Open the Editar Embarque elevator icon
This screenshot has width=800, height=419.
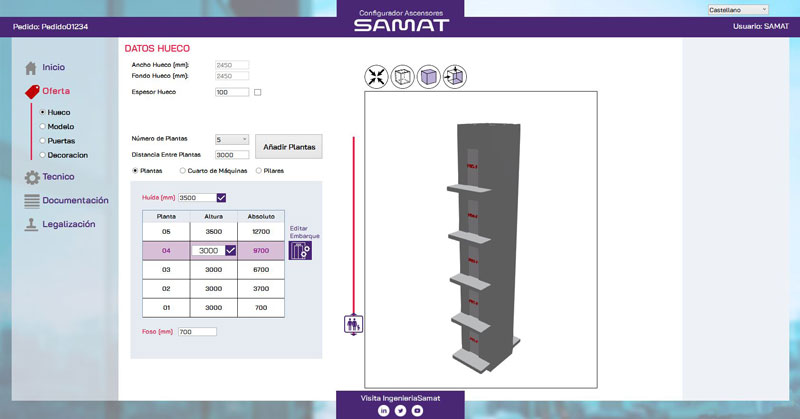pos(301,251)
